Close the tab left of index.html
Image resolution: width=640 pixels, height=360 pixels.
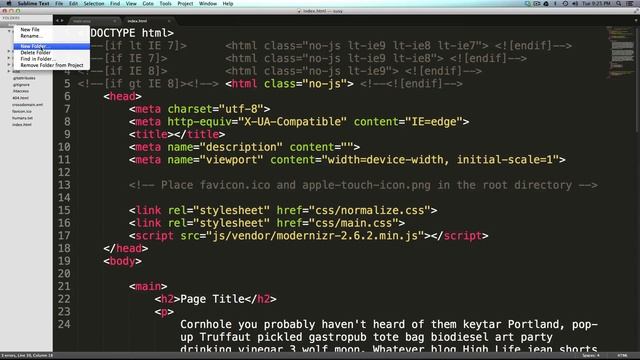pyautogui.click(x=114, y=21)
